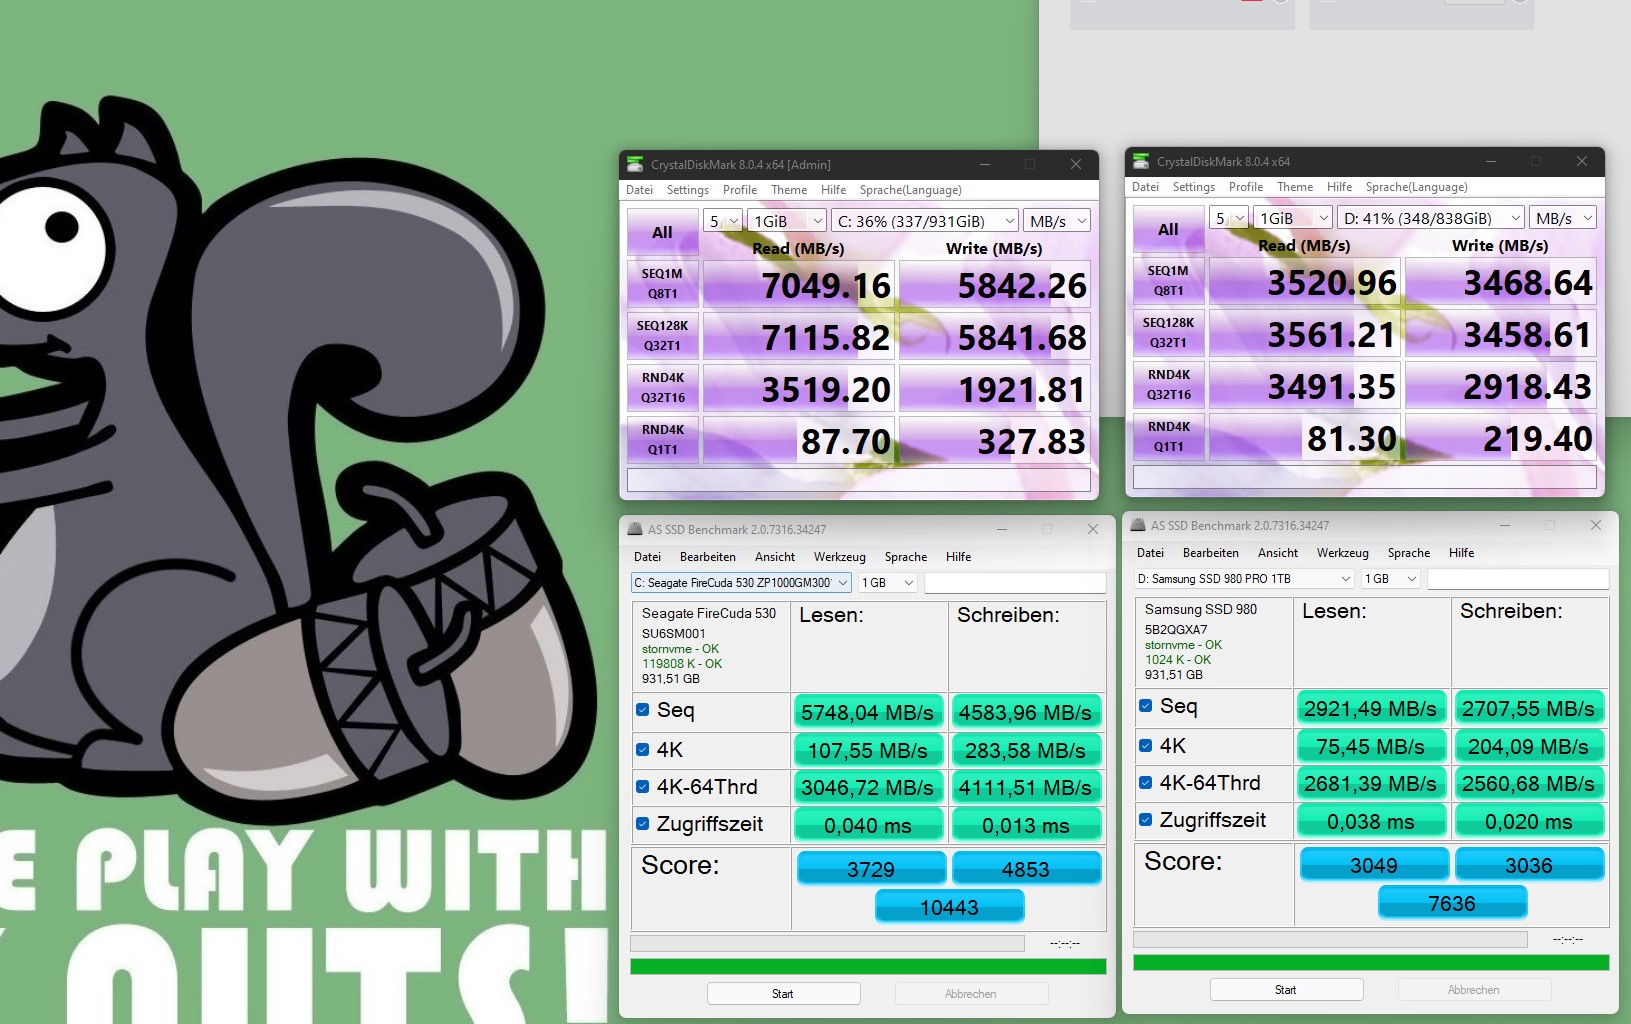Uncheck Seq test in Samsung AS SSD window
This screenshot has height=1024, width=1631.
coord(1146,706)
